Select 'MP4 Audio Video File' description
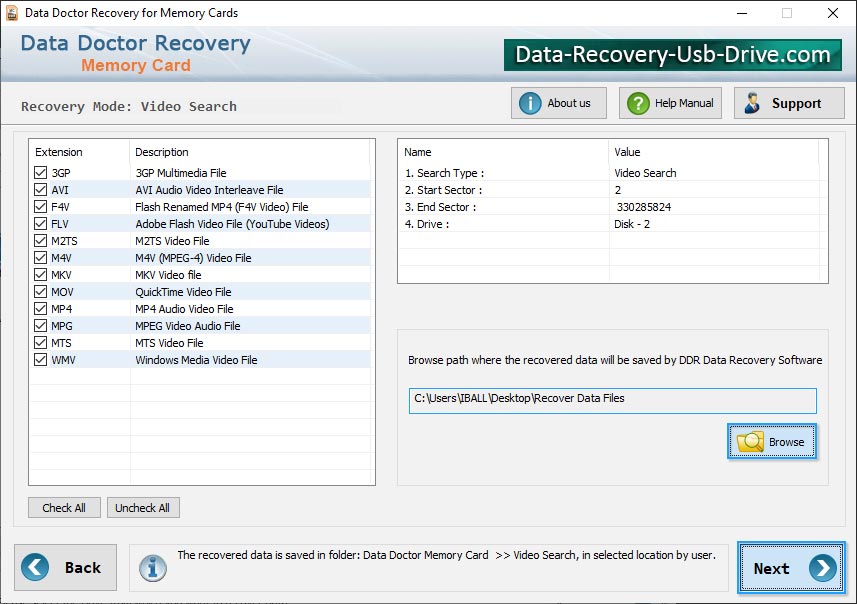 [x=184, y=308]
